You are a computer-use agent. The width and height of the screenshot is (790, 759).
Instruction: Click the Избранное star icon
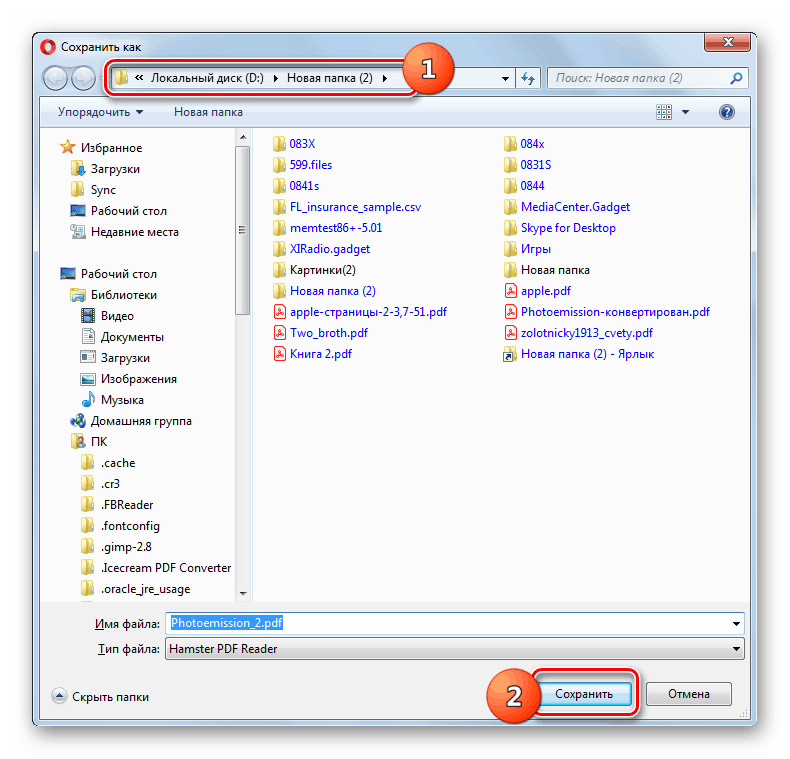point(68,147)
